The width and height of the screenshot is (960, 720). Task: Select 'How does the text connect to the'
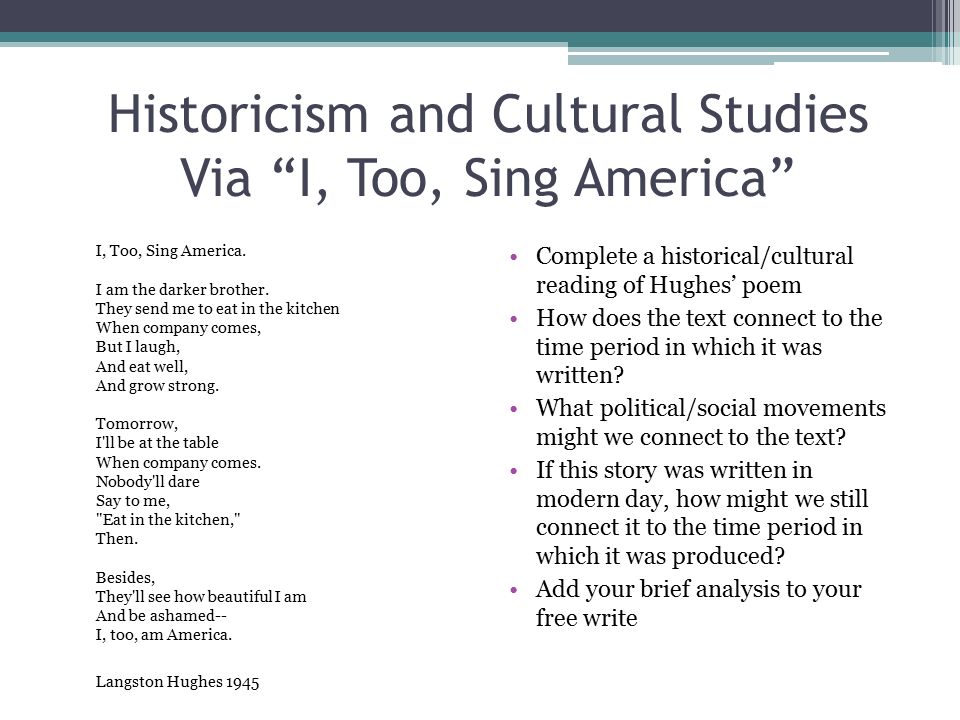[709, 318]
